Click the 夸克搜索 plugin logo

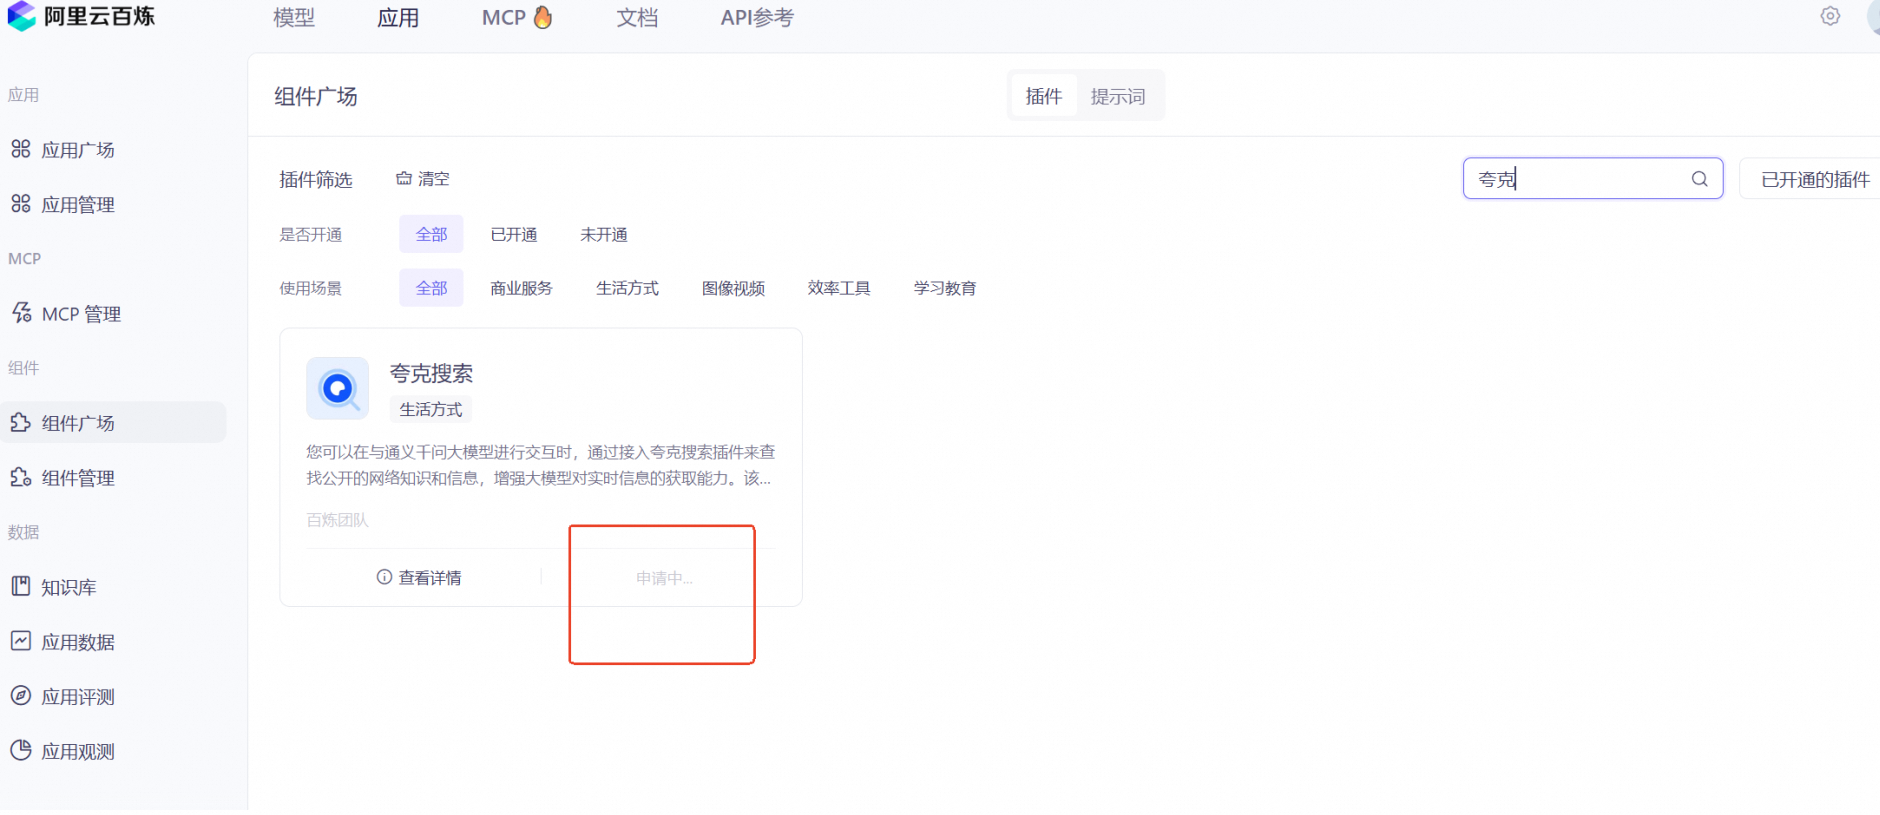click(x=338, y=388)
